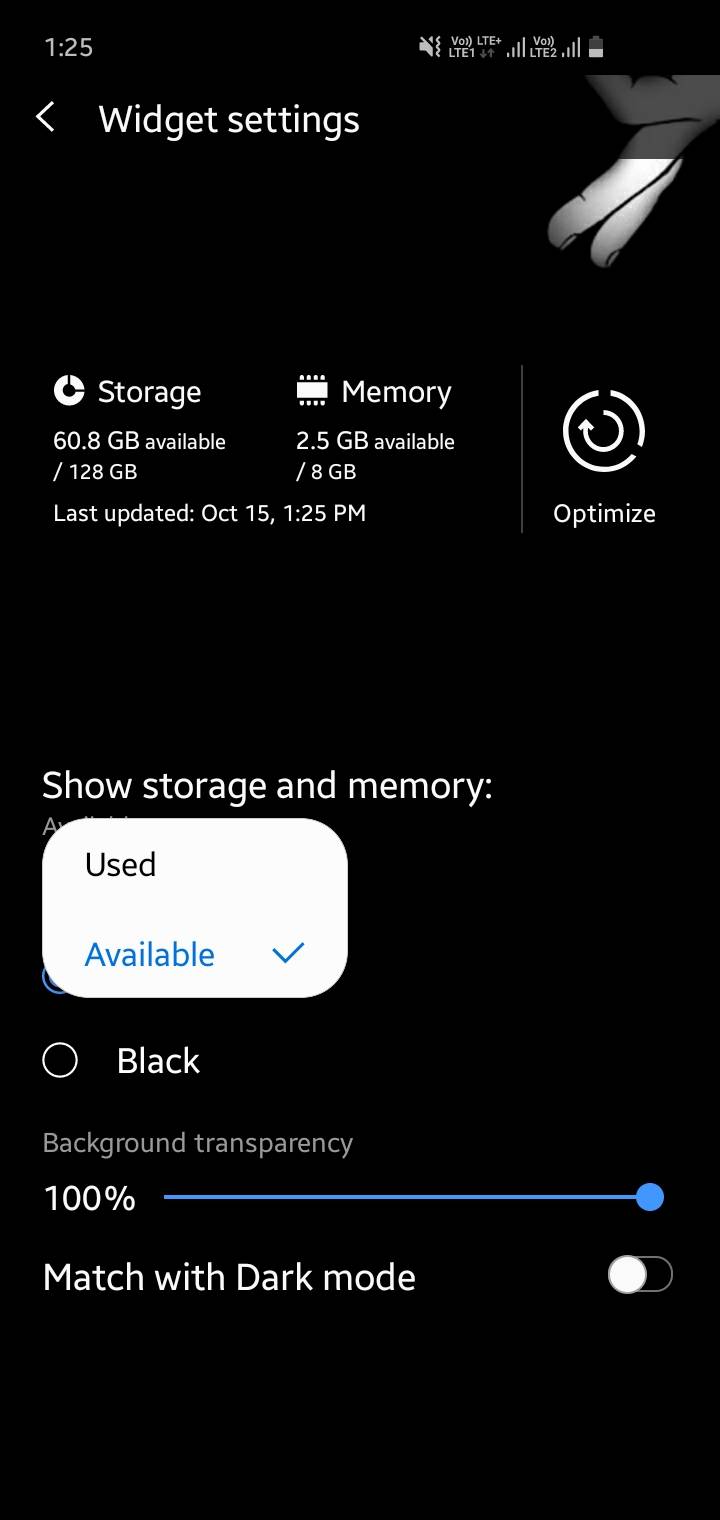Choose Available in the open dropdown

150,953
